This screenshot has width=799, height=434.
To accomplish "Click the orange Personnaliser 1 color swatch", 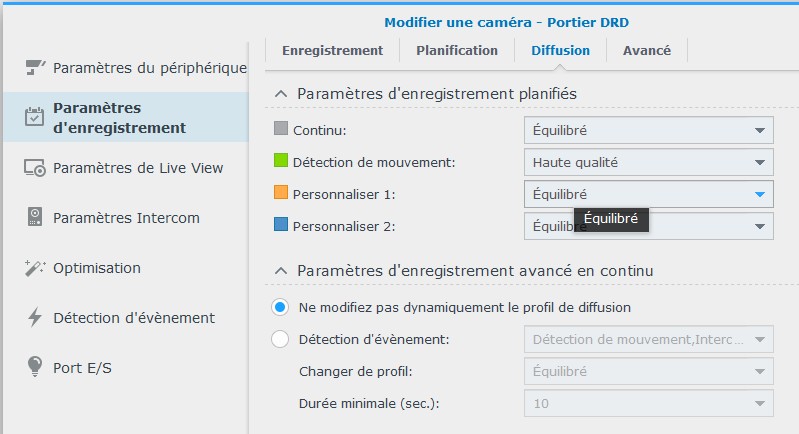I will pos(280,193).
